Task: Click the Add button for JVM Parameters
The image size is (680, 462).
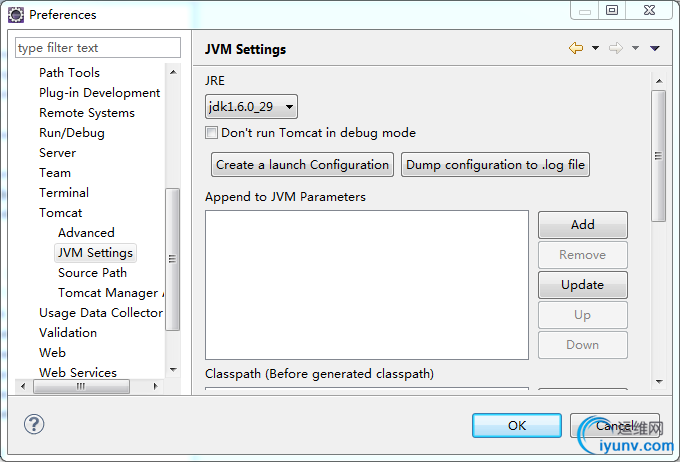Action: pyautogui.click(x=582, y=225)
